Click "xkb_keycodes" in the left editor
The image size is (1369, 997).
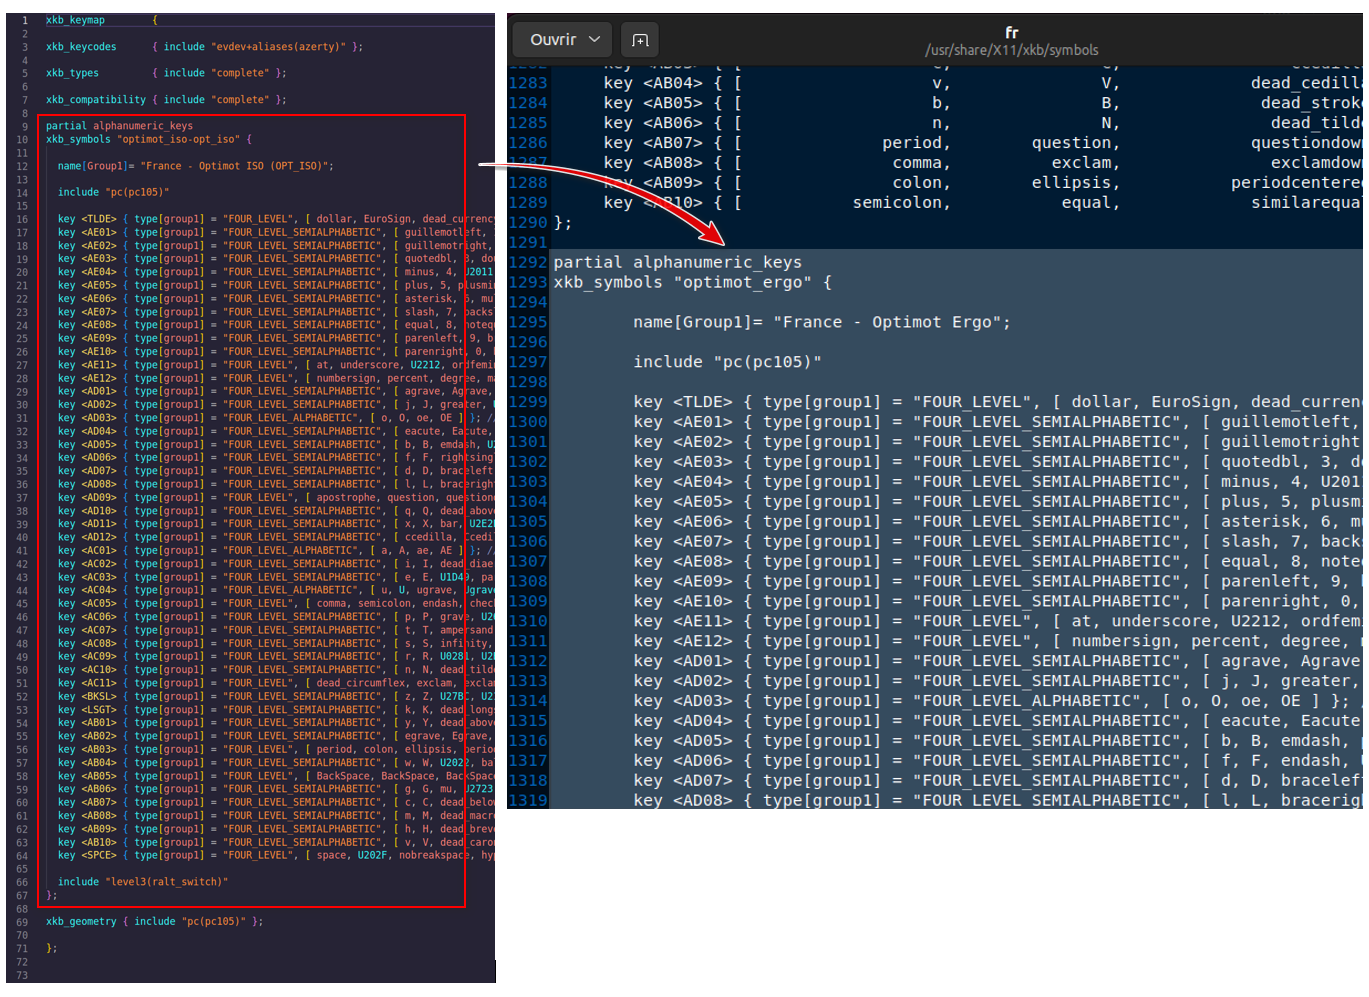click(x=81, y=47)
